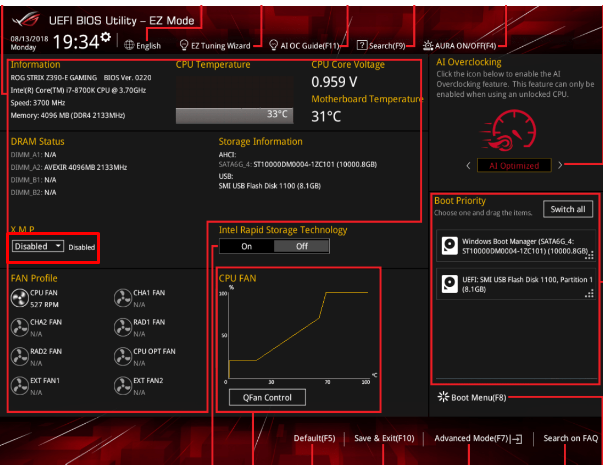Click SATA6G_4 ST10000DM0004 drive entry
Image resolution: width=603 pixels, height=467 pixels.
point(298,165)
